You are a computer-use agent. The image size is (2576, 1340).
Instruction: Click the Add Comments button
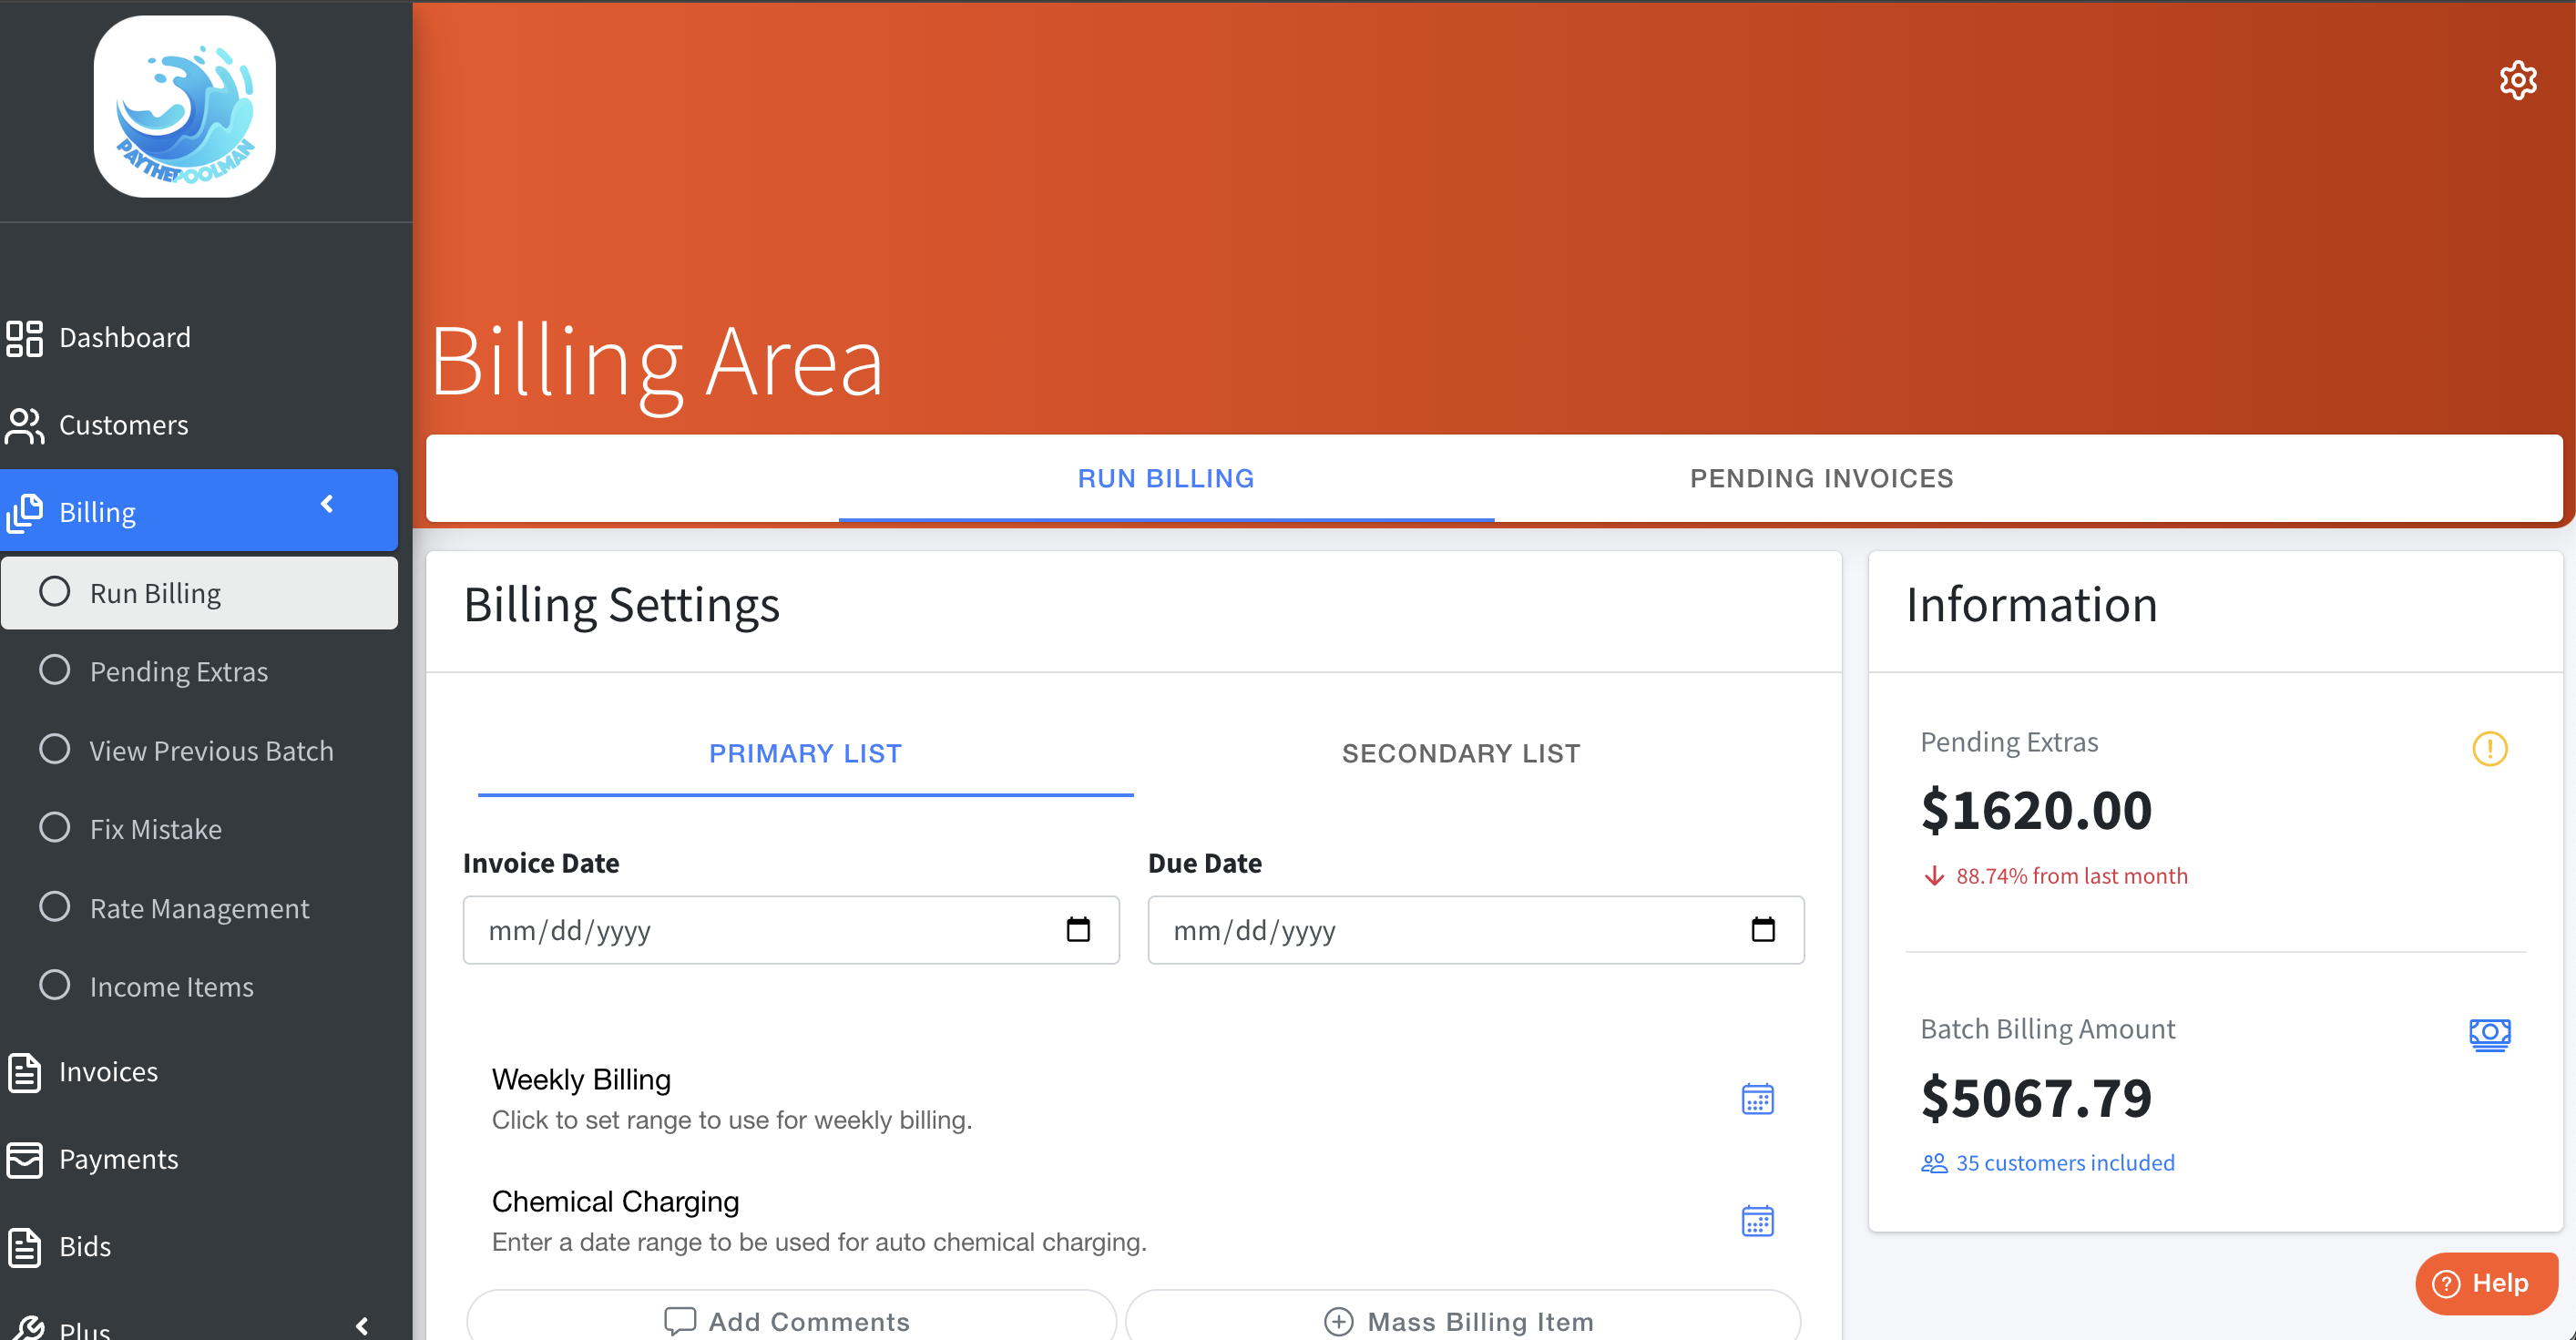(x=790, y=1320)
